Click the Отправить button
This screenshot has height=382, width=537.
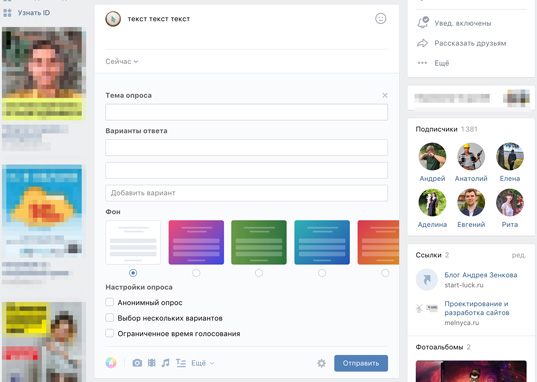coord(361,363)
